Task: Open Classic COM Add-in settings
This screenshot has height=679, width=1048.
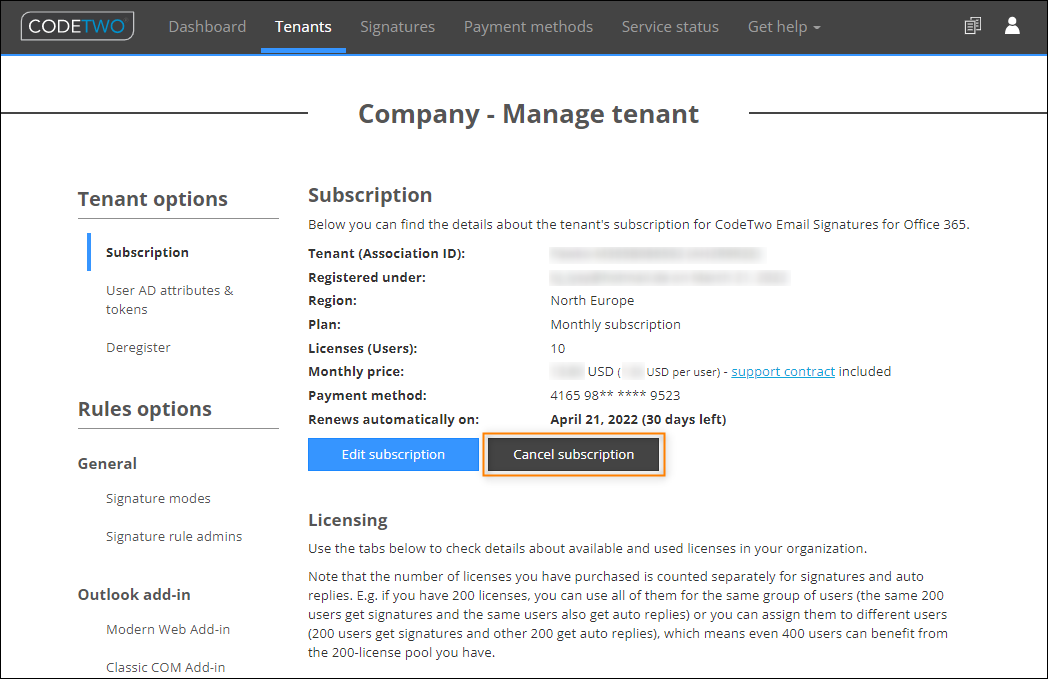Action: click(x=165, y=668)
